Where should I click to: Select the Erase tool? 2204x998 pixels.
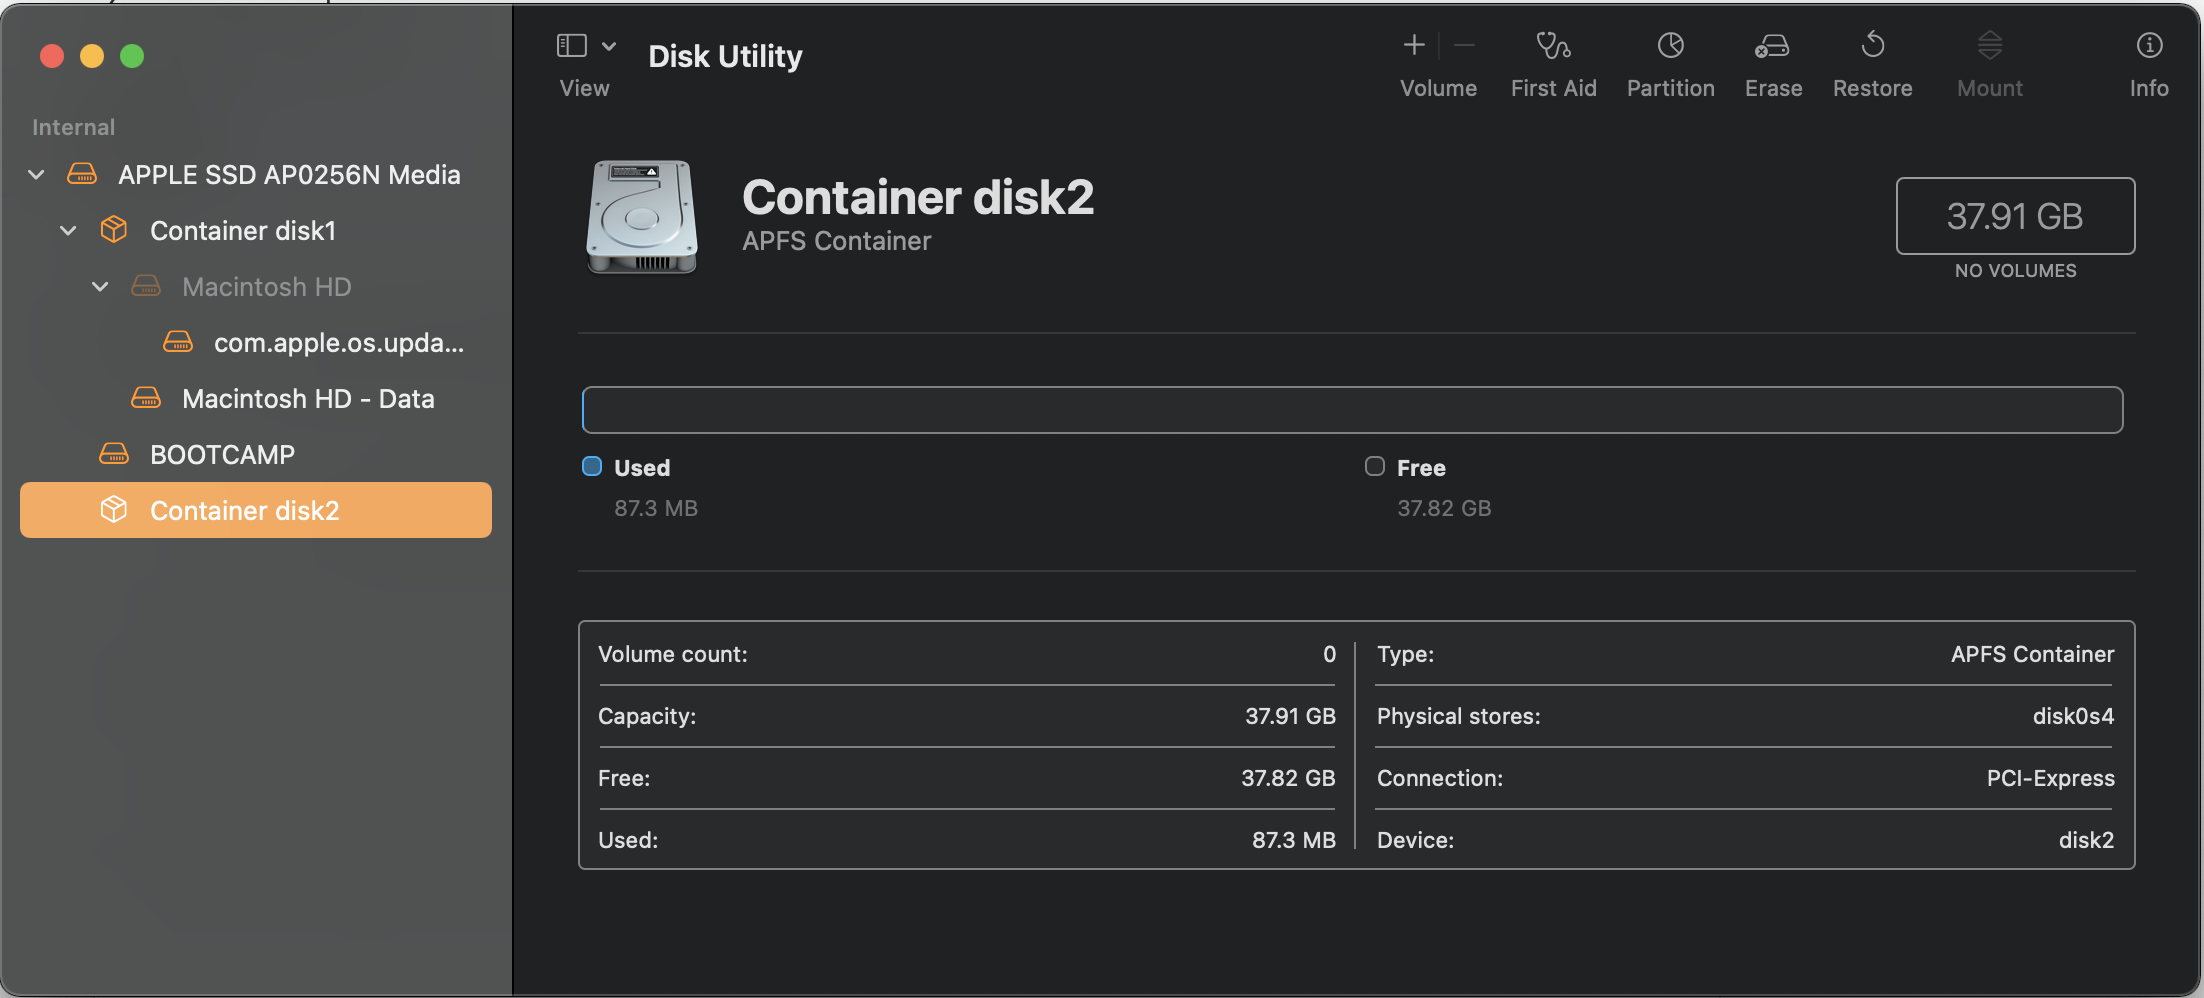[1771, 60]
